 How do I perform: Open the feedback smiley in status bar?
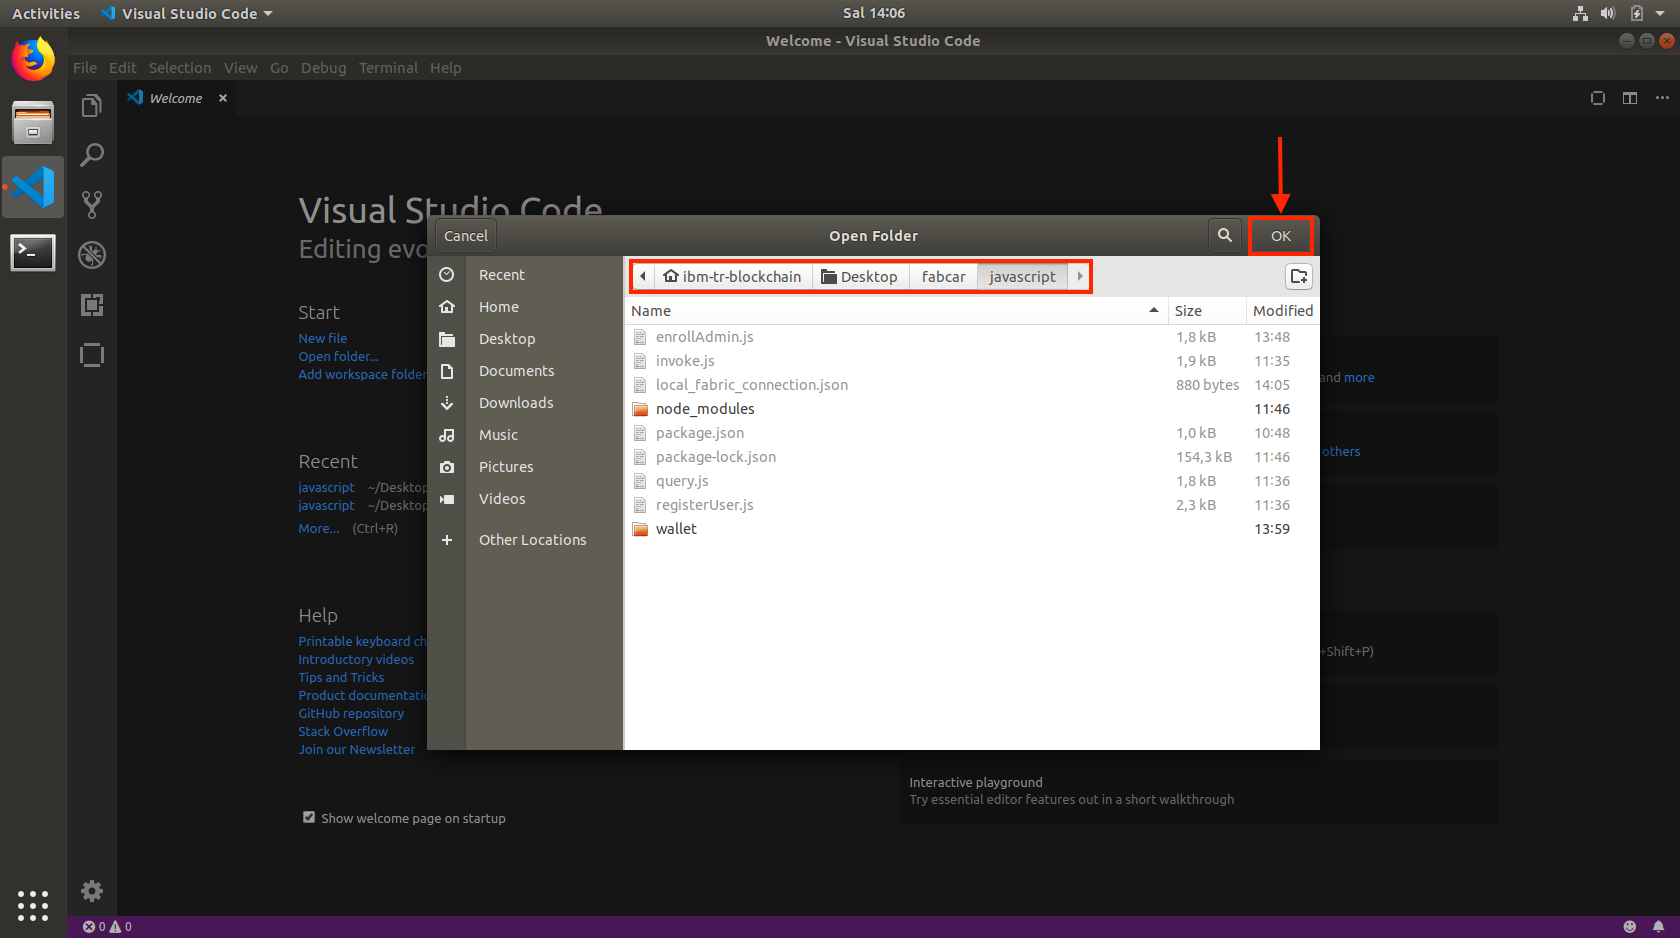click(1630, 927)
